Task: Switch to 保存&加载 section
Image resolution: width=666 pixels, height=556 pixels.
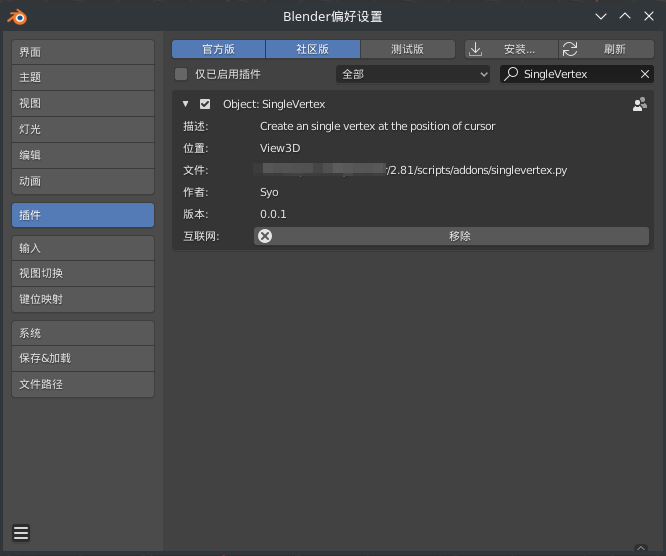Action: point(83,358)
